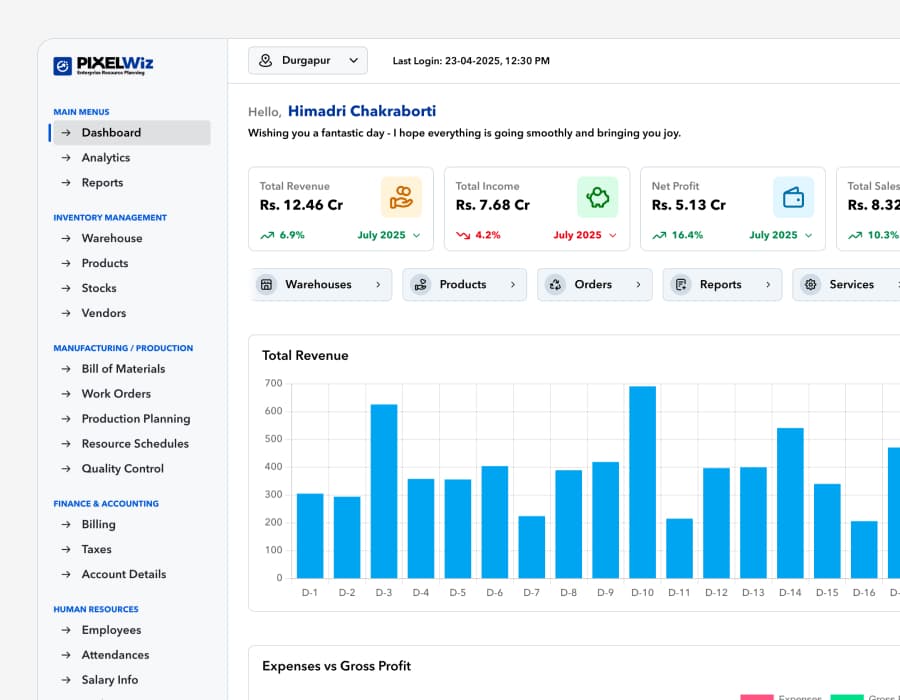Viewport: 900px width, 700px height.
Task: Click the arrow icon beside Employees
Action: coord(66,630)
